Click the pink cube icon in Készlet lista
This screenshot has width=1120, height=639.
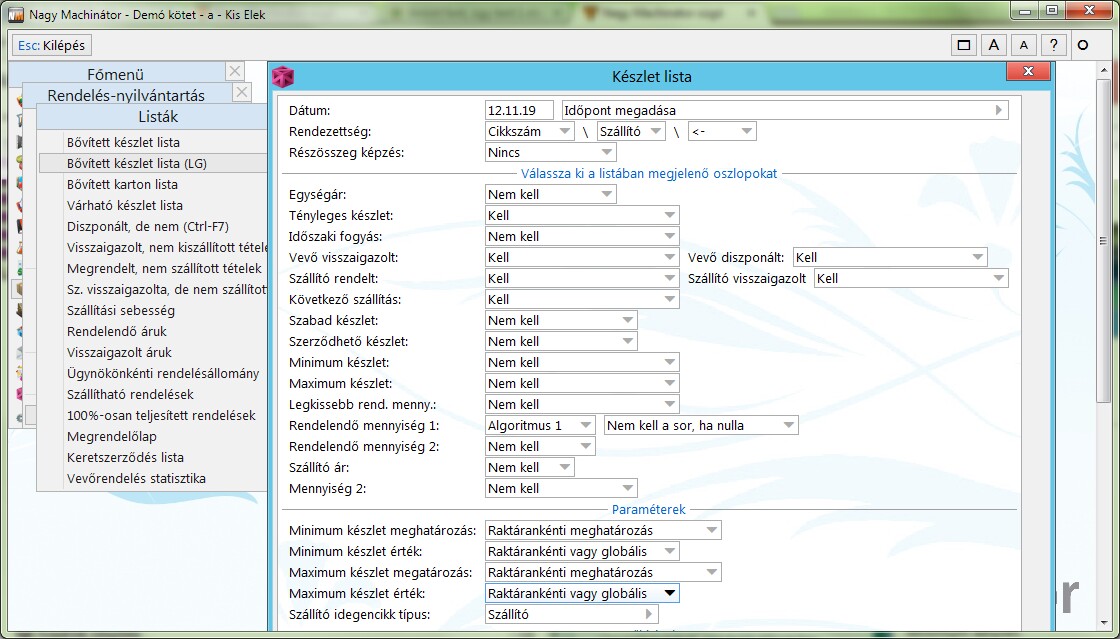click(x=284, y=77)
